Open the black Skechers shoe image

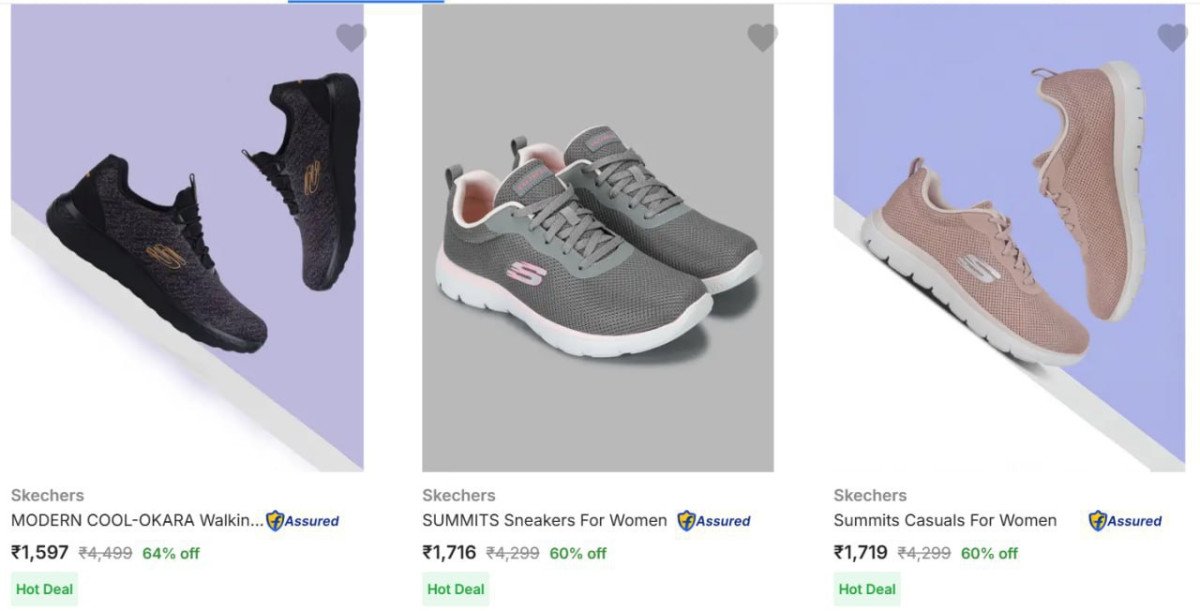187,237
